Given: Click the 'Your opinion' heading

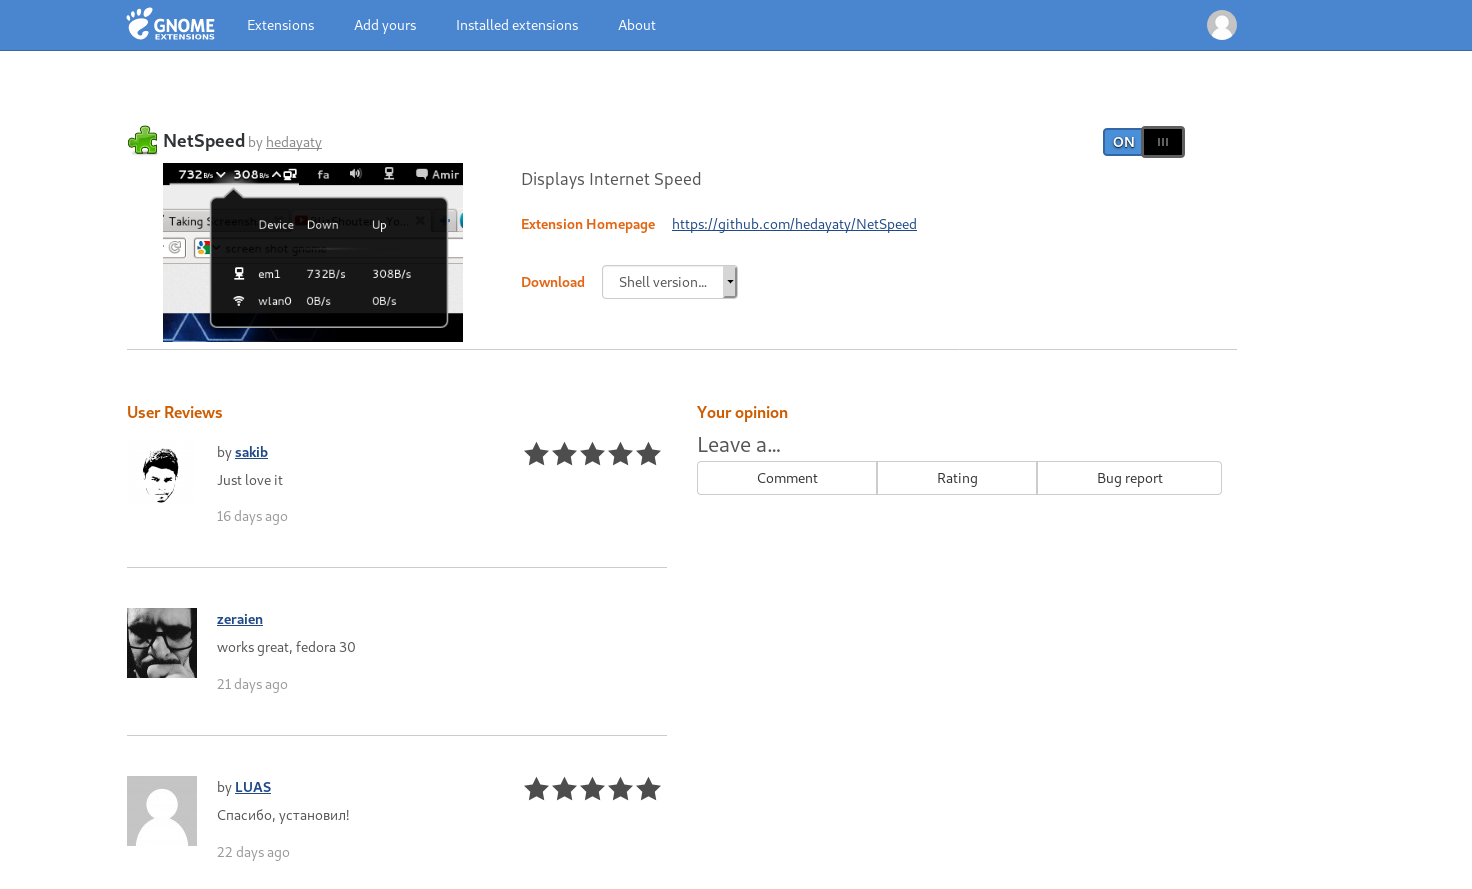Looking at the screenshot, I should click(x=742, y=412).
